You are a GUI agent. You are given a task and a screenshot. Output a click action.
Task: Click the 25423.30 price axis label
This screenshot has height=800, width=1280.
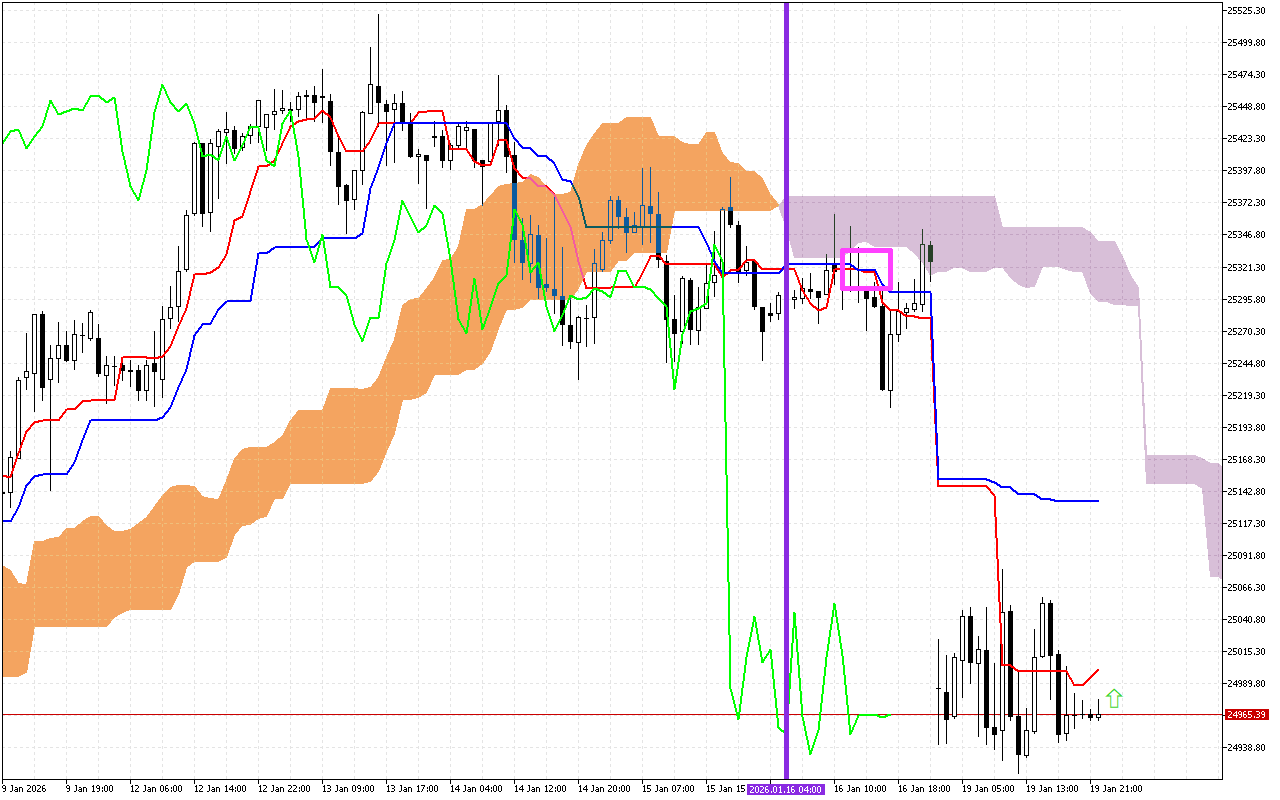click(x=1246, y=139)
